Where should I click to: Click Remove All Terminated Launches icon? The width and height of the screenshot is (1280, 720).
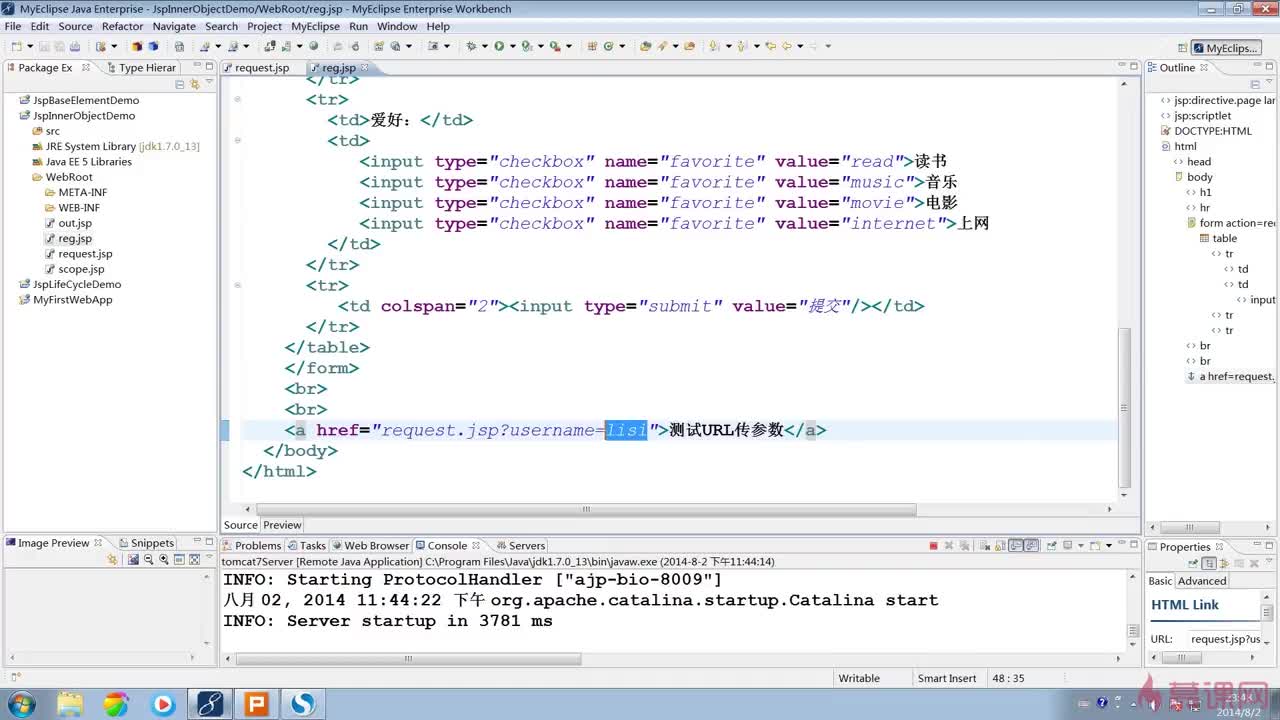click(x=964, y=546)
